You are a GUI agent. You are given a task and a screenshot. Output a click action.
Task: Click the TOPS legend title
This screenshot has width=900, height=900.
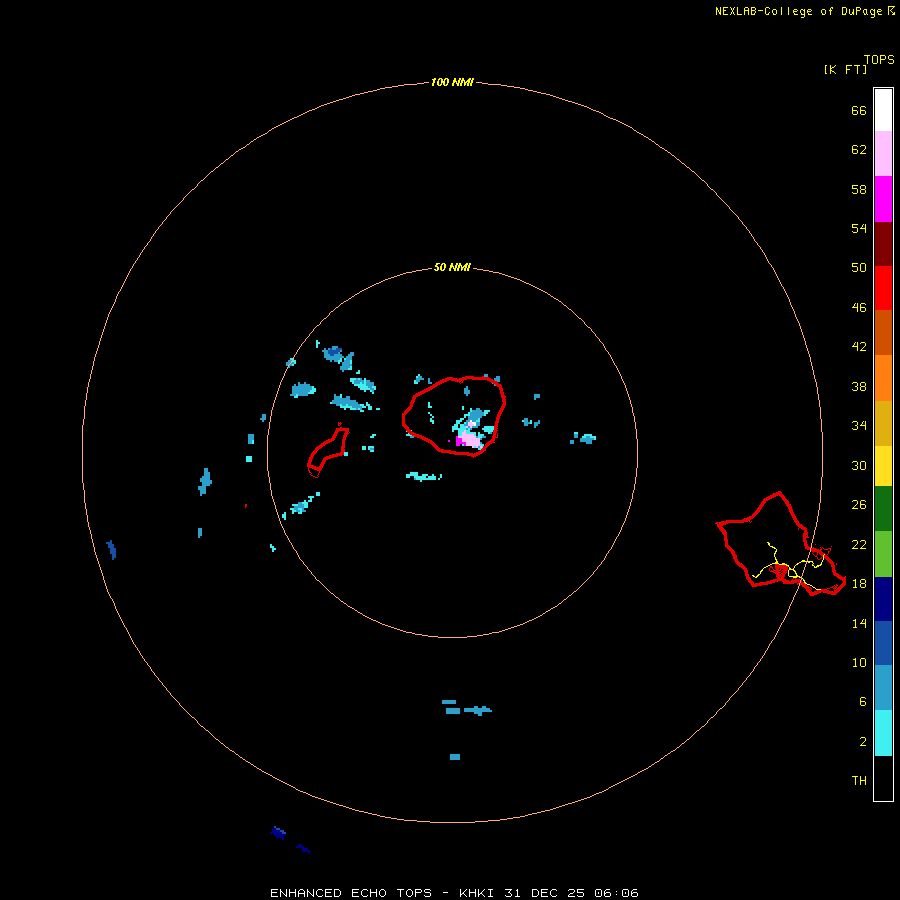[879, 59]
